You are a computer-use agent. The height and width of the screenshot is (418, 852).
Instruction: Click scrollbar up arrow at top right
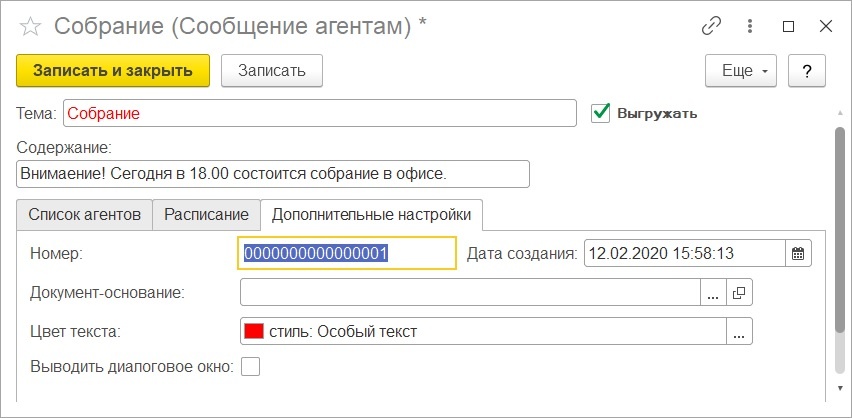point(840,113)
